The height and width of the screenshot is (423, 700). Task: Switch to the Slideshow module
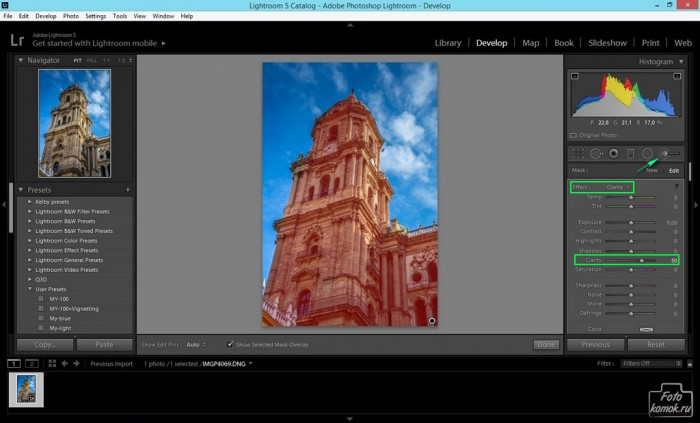(x=607, y=43)
